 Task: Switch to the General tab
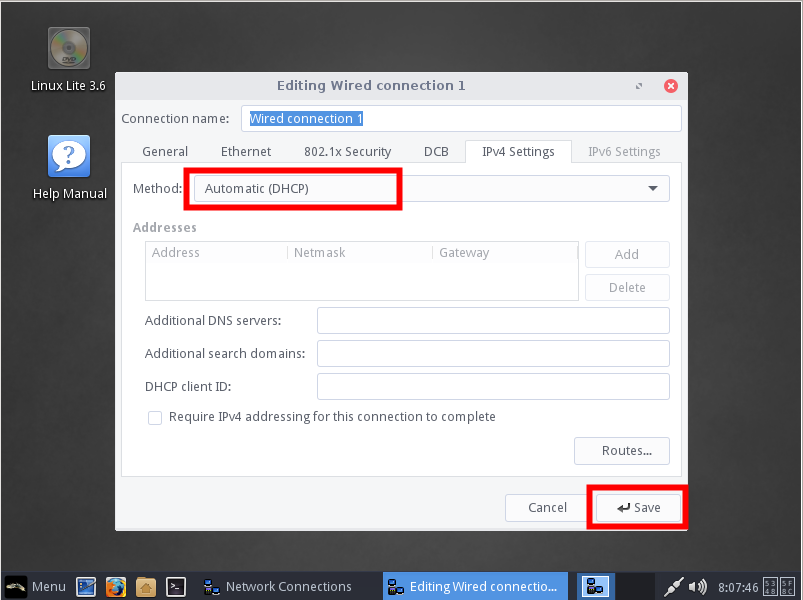[165, 152]
